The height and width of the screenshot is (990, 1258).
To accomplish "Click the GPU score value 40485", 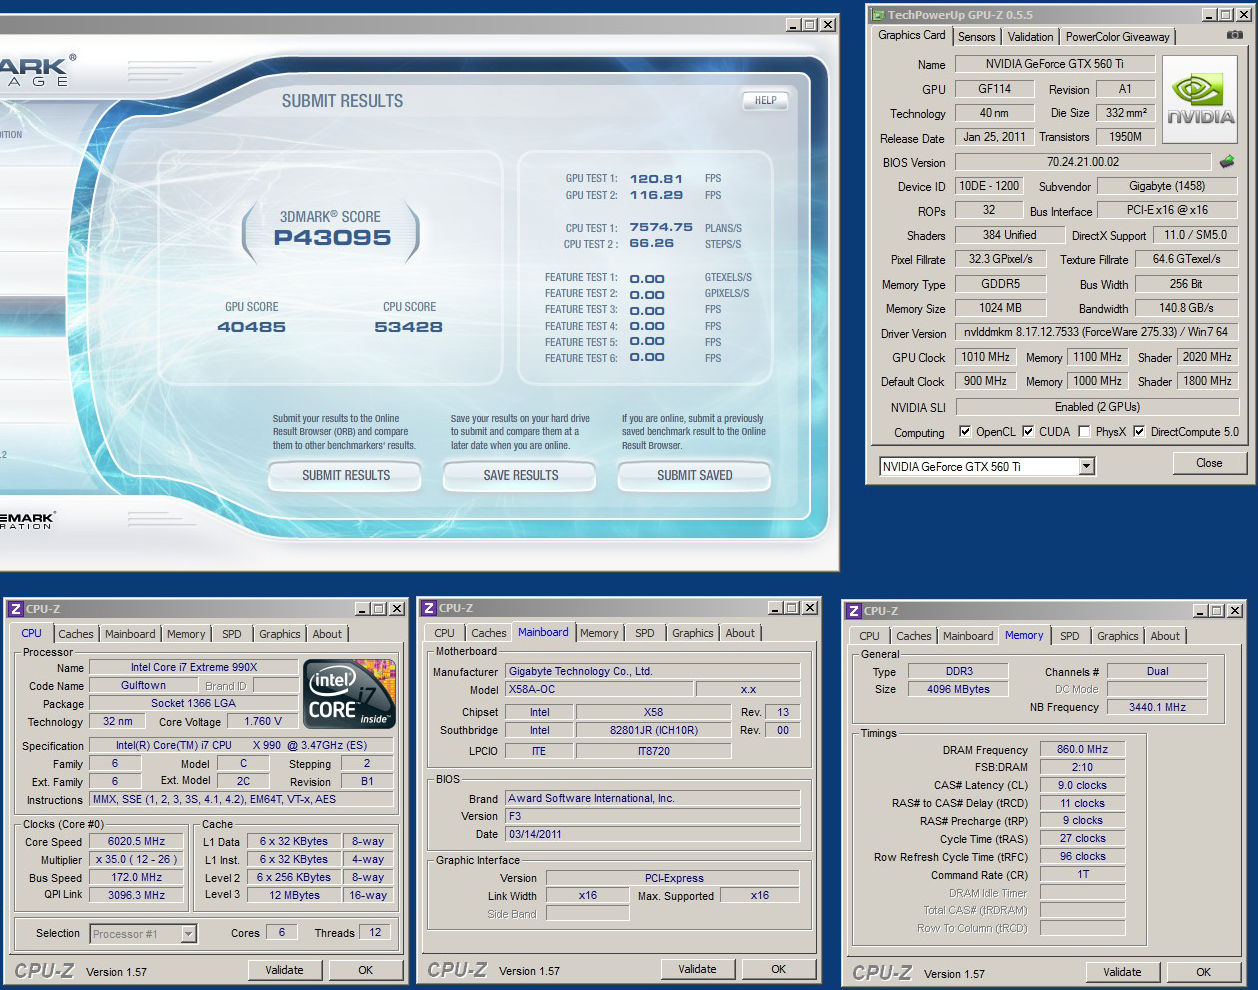I will pos(252,327).
